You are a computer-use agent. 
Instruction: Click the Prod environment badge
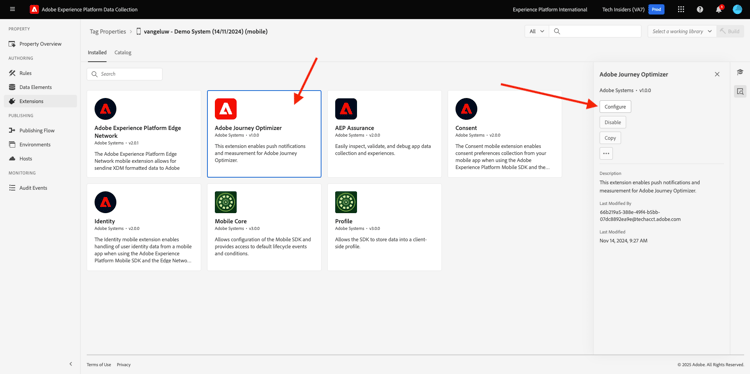(656, 9)
